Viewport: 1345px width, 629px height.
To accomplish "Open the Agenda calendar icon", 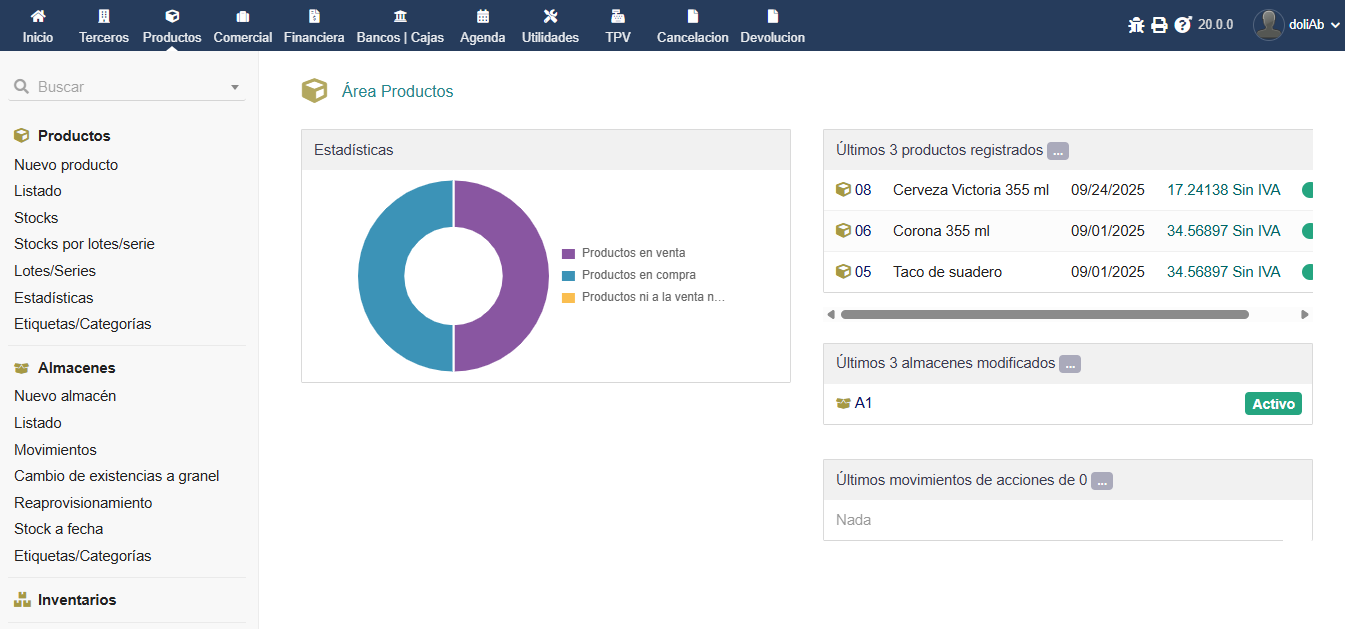I will [483, 17].
